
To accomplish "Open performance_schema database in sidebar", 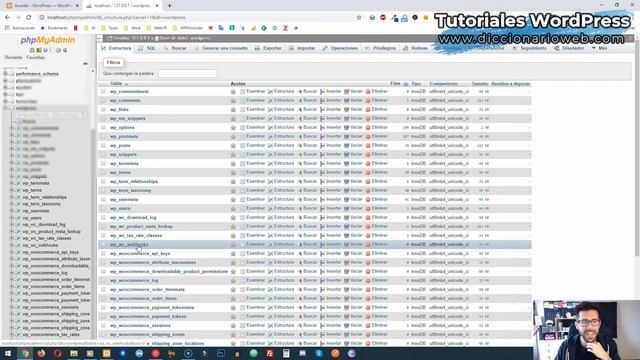I will 37,74.
